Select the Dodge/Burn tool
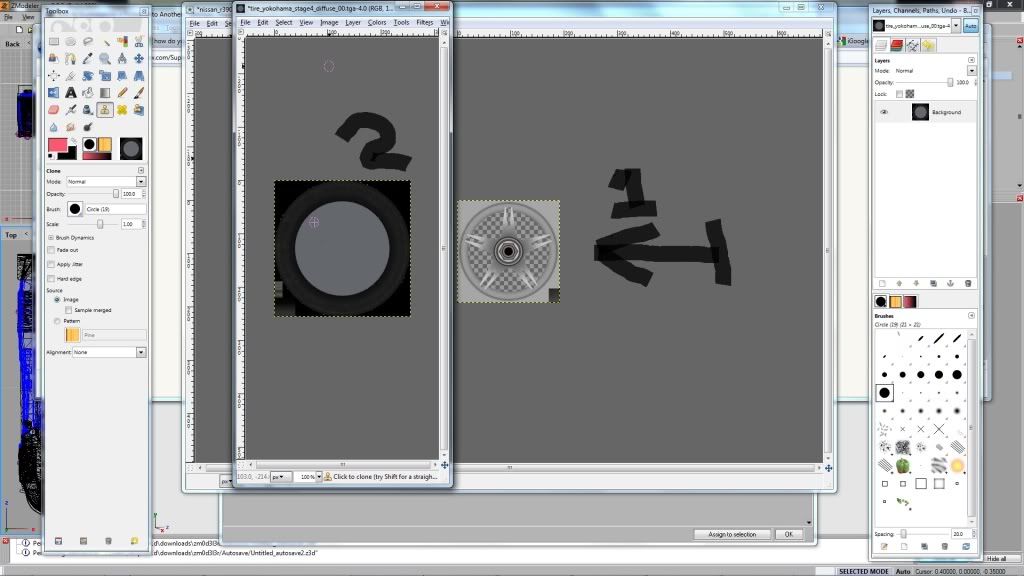The height and width of the screenshot is (576, 1024). pos(88,127)
